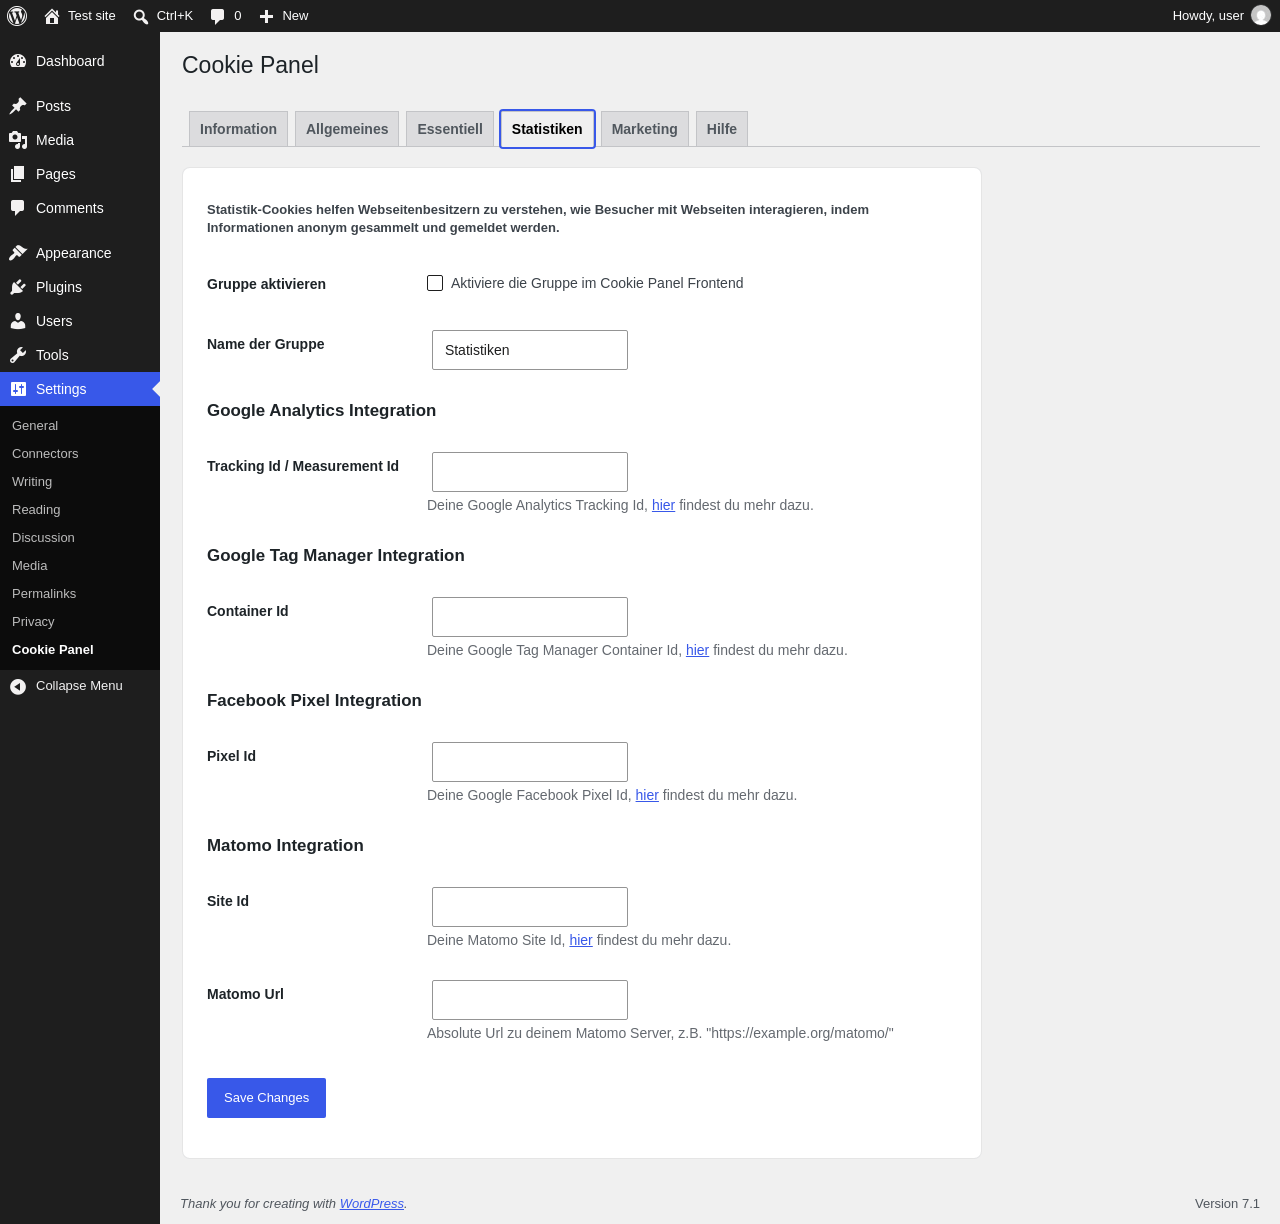This screenshot has height=1224, width=1280.
Task: Click the Site Id input field
Action: click(x=530, y=907)
